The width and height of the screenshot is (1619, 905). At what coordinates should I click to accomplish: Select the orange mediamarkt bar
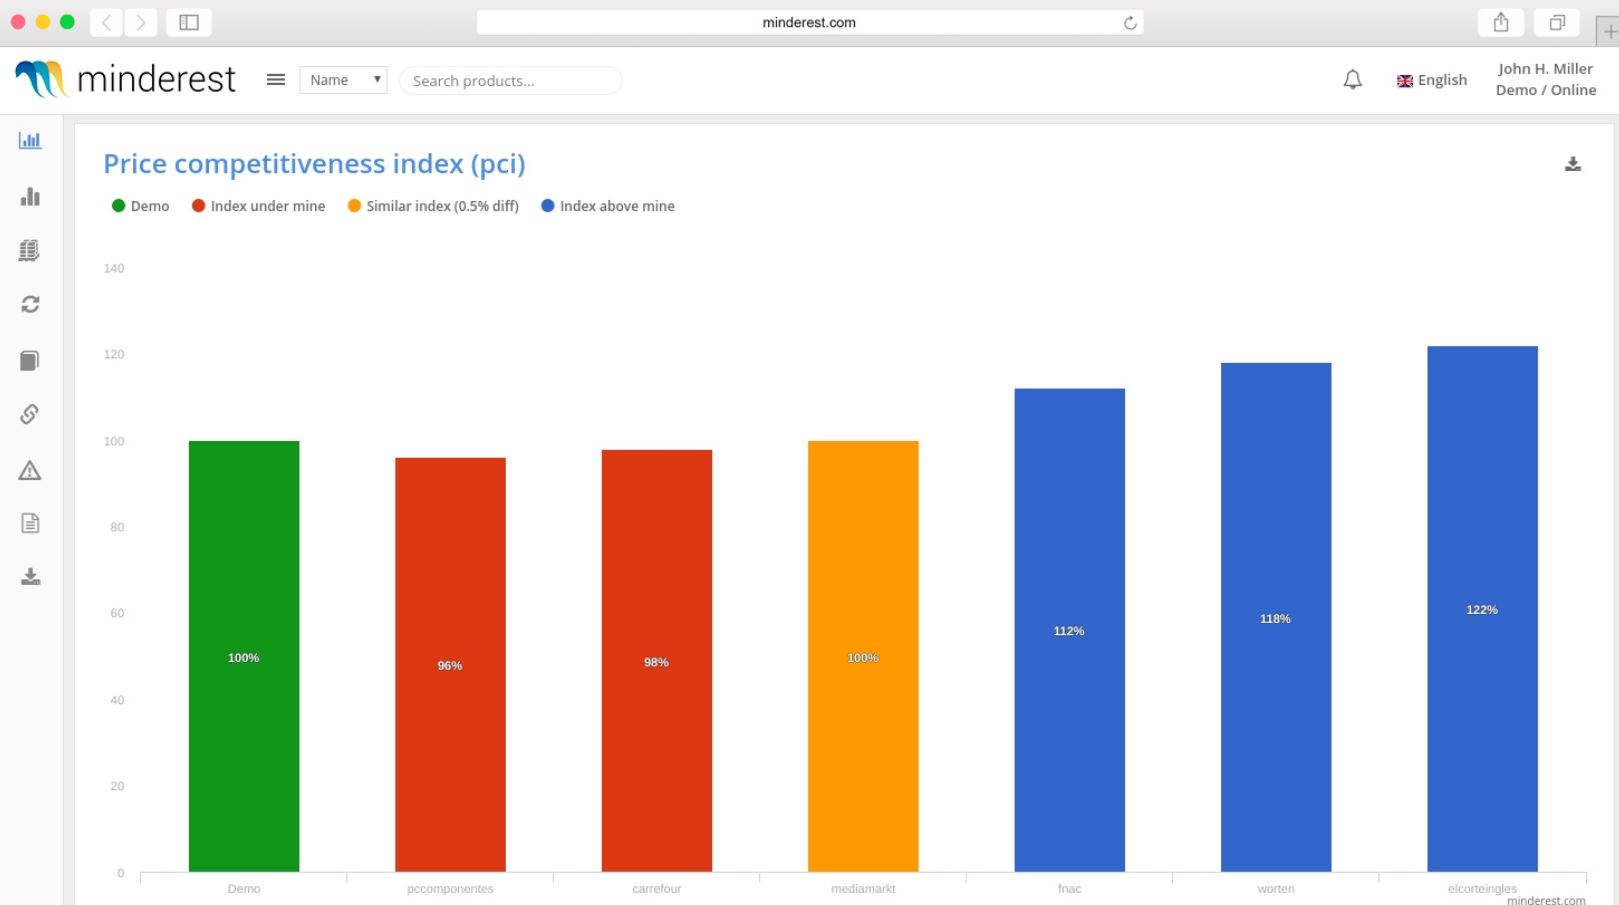coord(863,656)
